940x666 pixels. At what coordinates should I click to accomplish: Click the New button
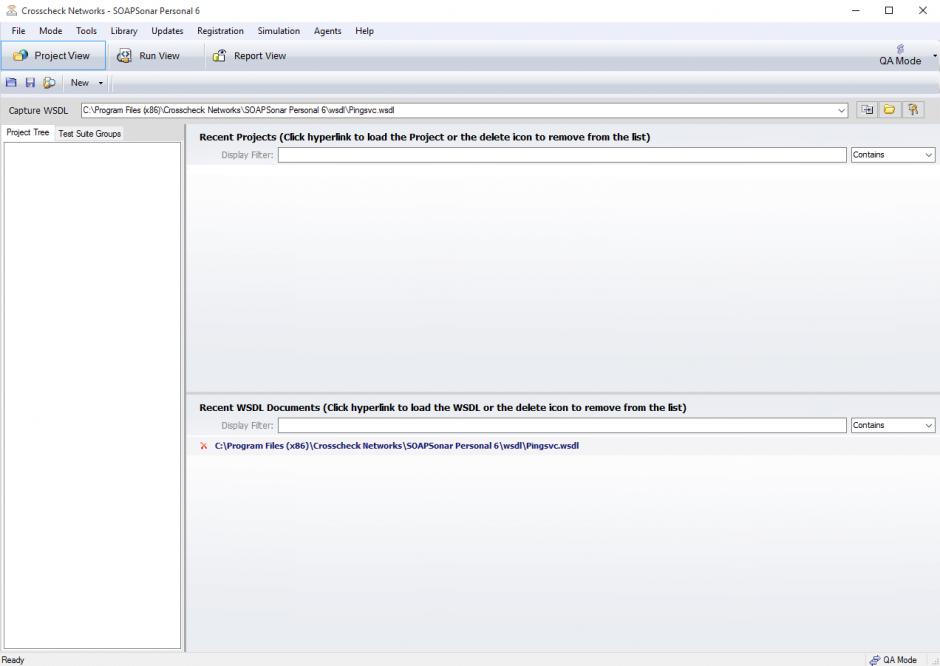click(x=80, y=83)
